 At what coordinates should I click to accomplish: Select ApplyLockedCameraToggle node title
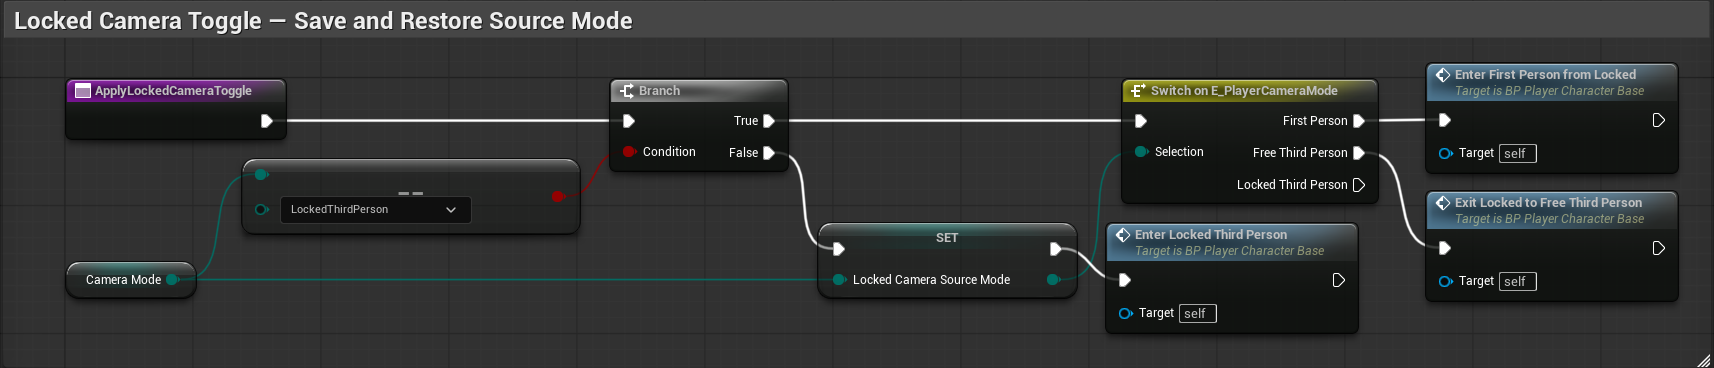tap(173, 91)
